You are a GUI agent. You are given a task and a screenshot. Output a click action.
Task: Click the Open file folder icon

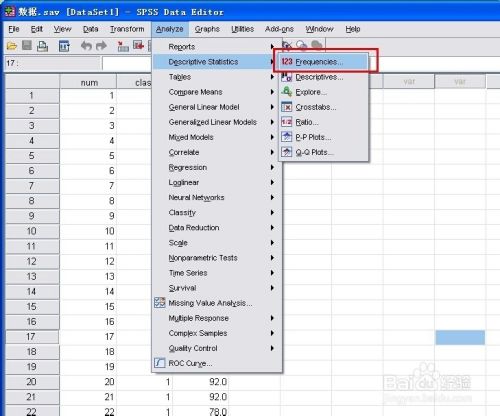point(12,46)
